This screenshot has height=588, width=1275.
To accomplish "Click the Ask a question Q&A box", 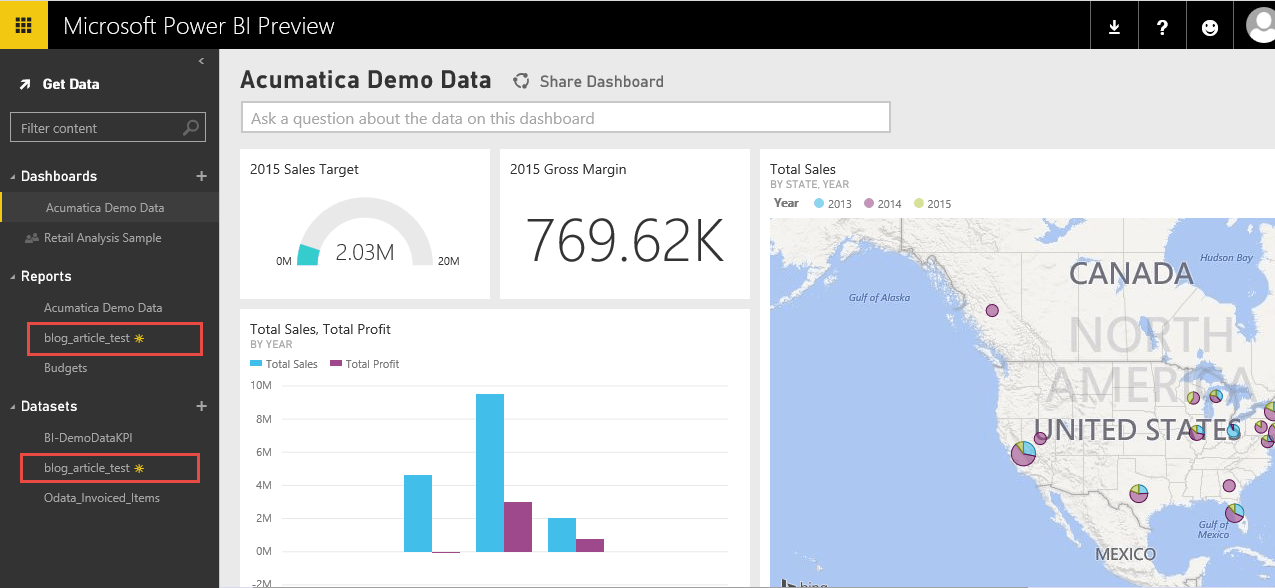I will [x=566, y=118].
